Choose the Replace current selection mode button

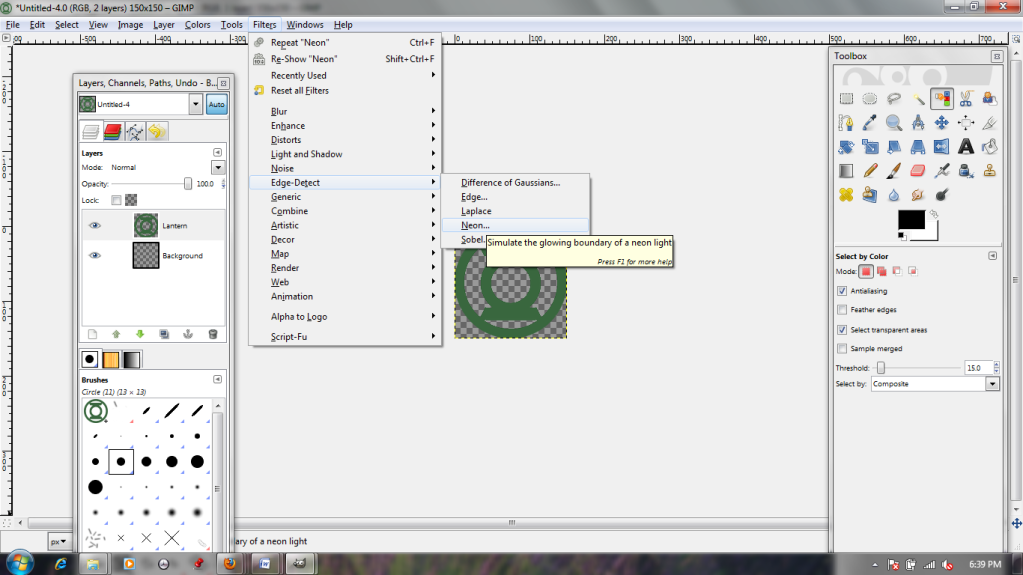pos(866,271)
